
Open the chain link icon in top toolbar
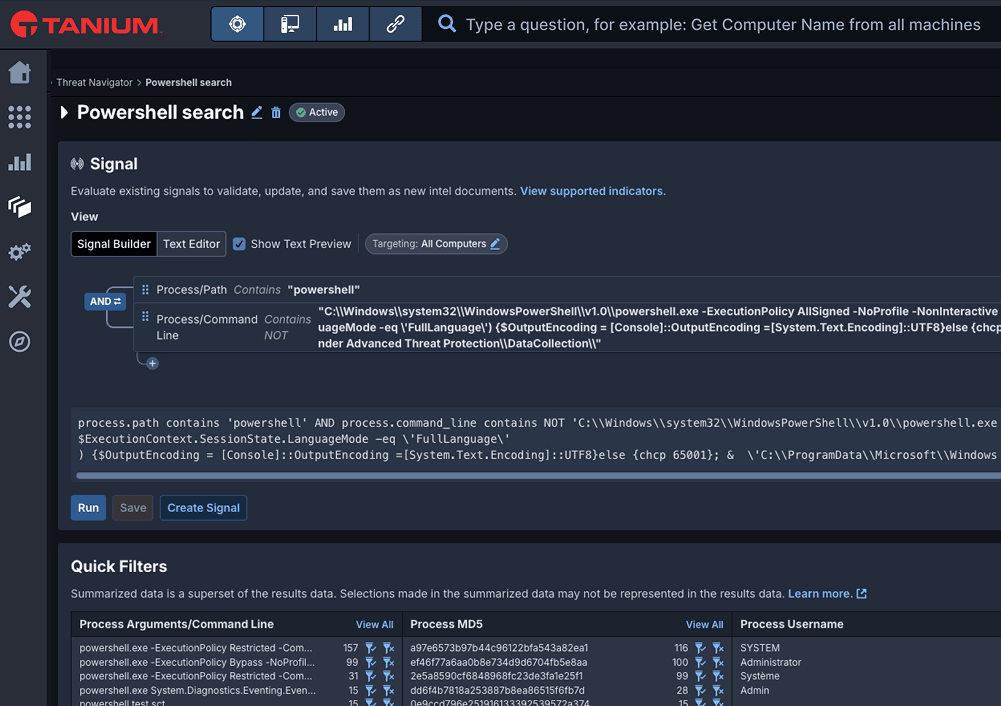coord(395,24)
